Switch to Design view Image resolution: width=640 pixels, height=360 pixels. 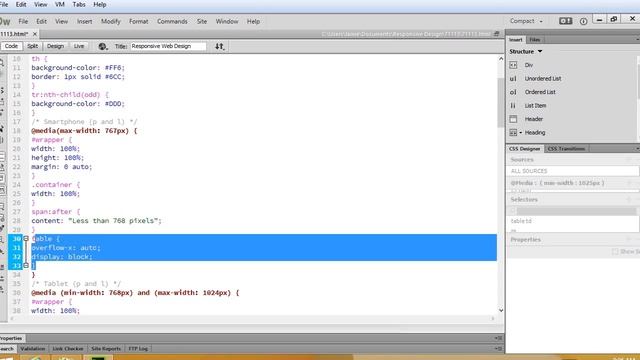click(x=56, y=46)
